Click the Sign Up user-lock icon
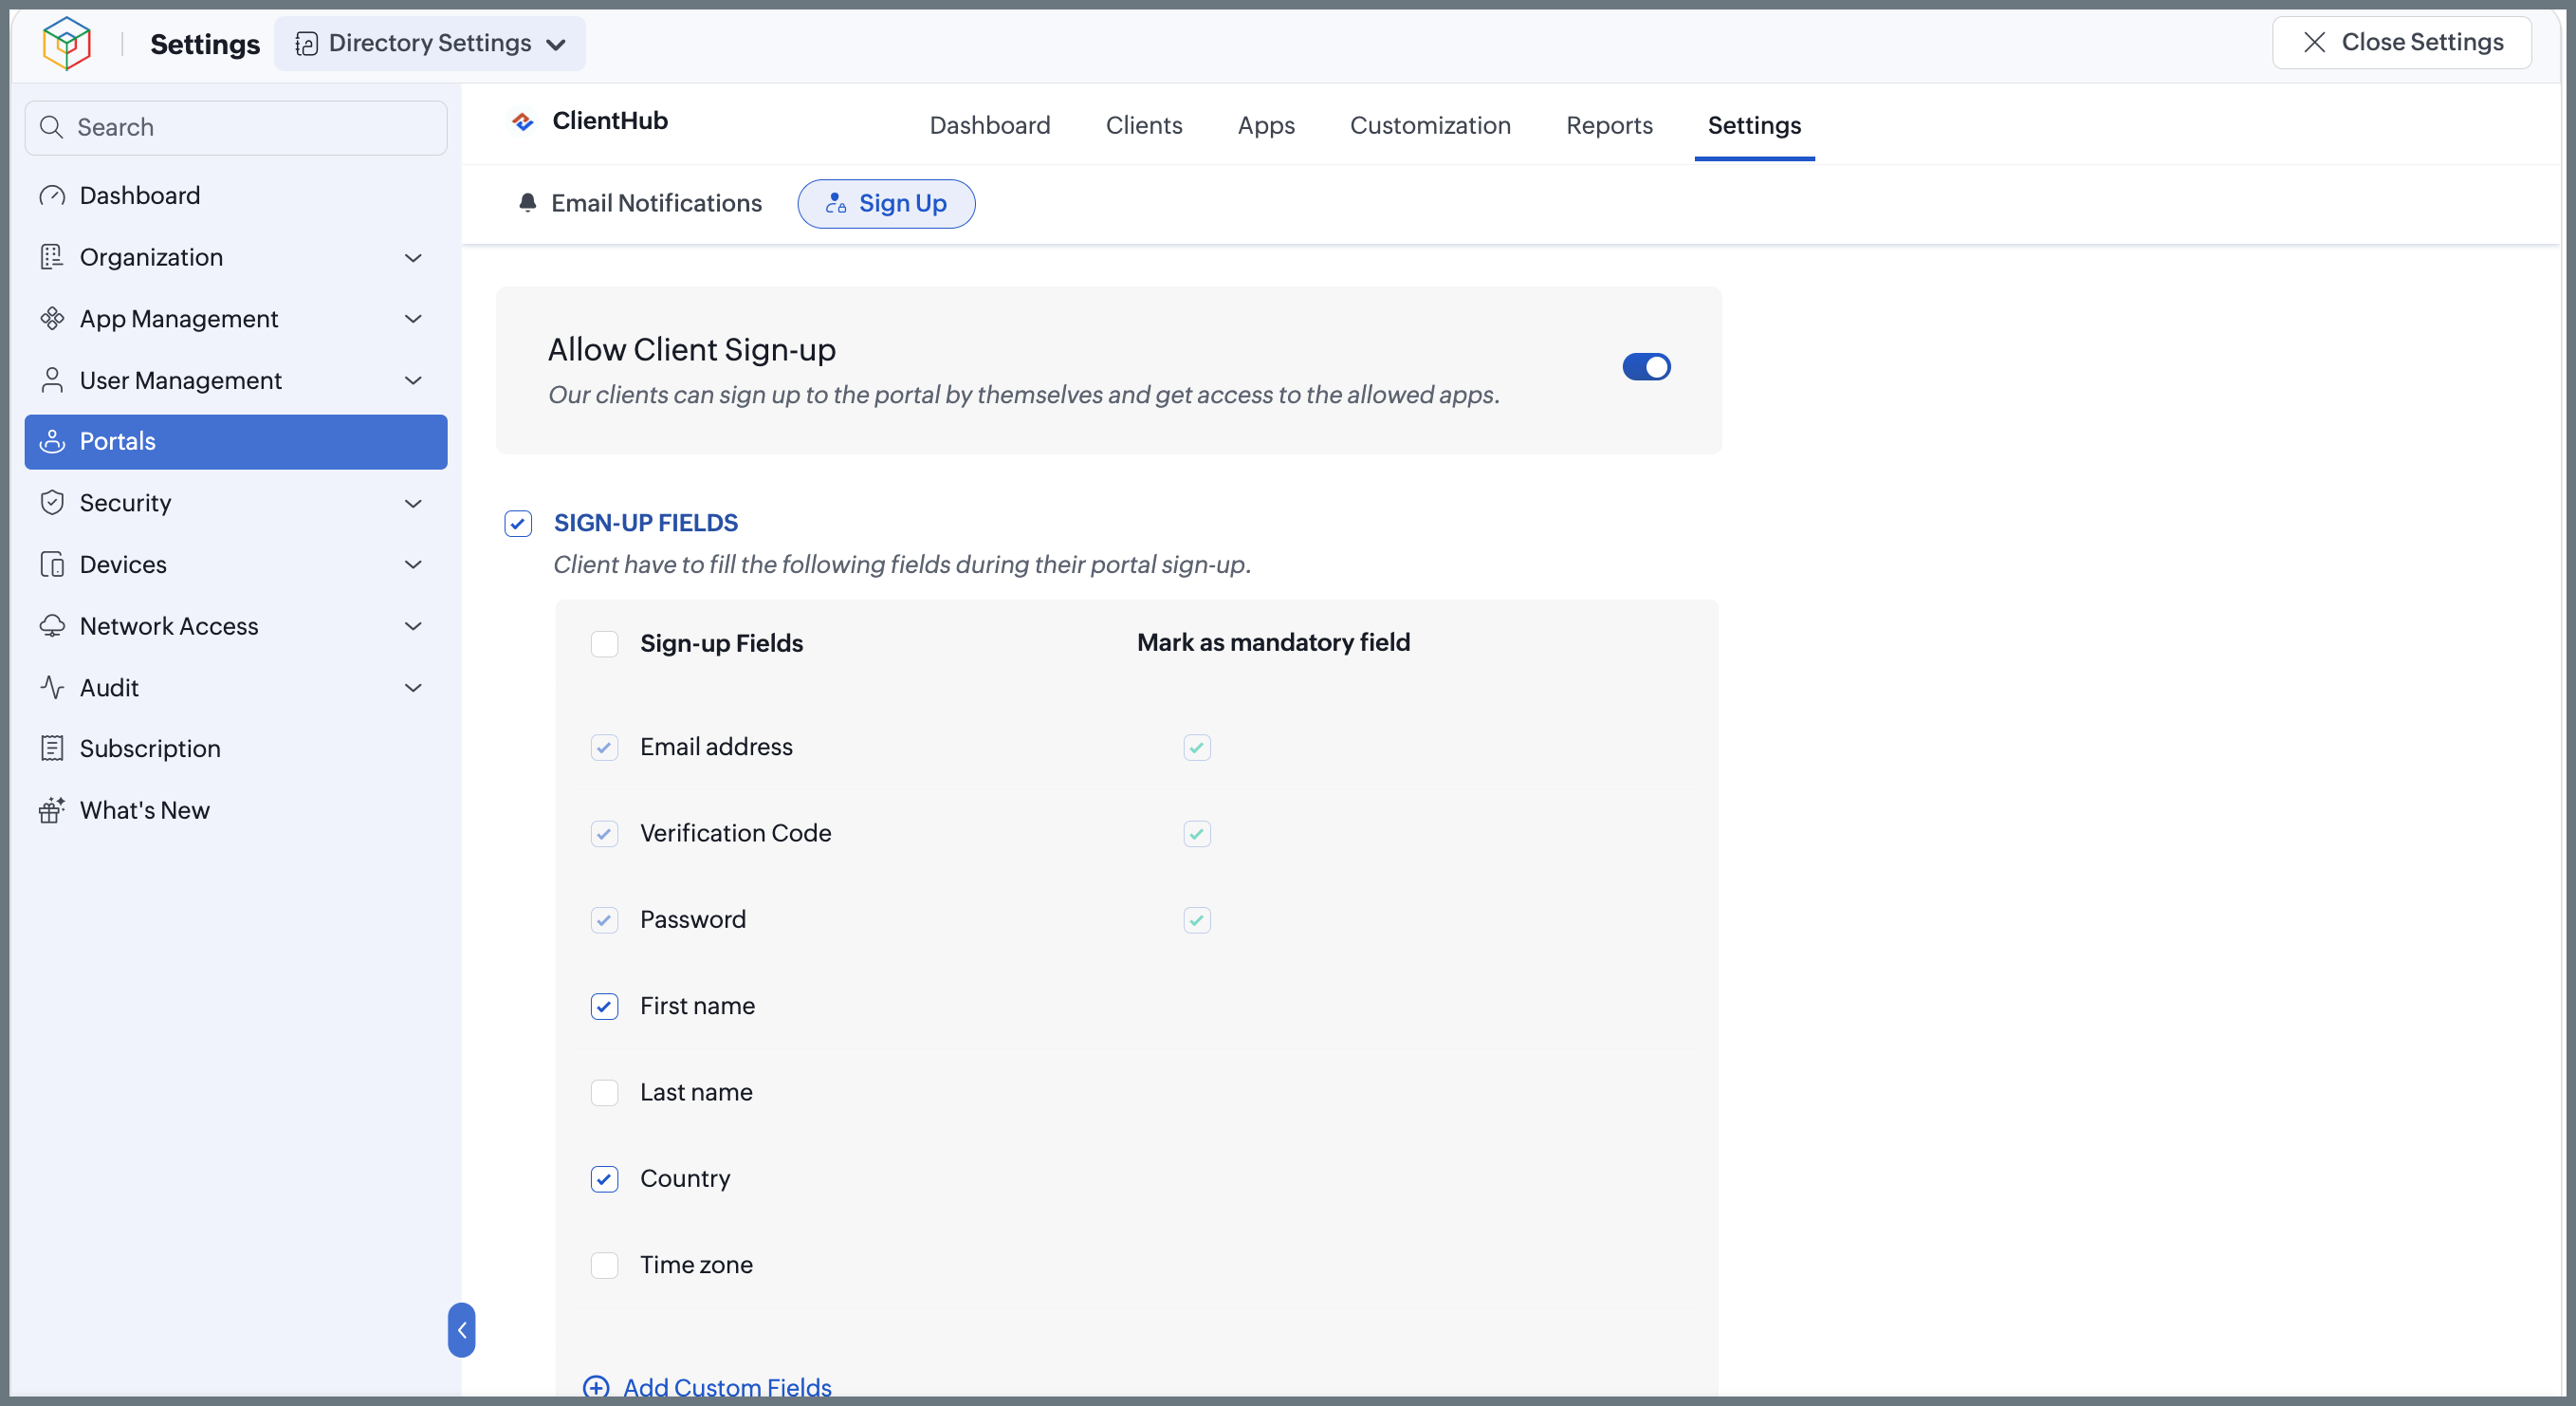 pos(836,203)
